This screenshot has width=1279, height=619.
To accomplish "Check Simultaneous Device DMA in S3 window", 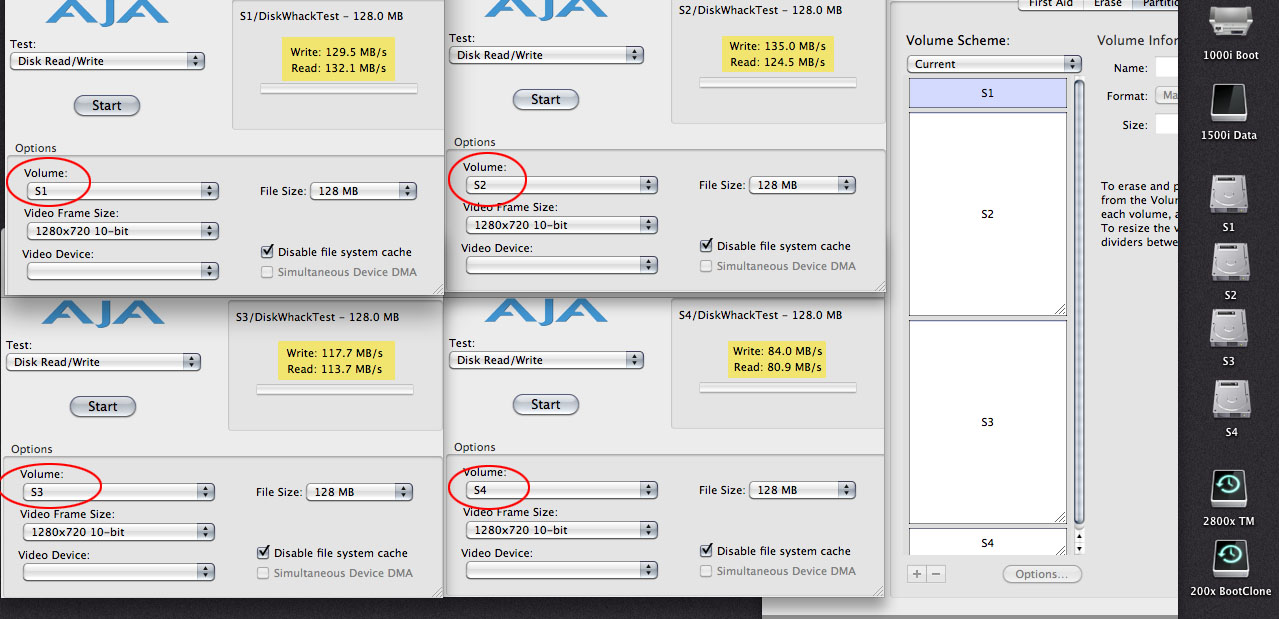I will [x=264, y=573].
